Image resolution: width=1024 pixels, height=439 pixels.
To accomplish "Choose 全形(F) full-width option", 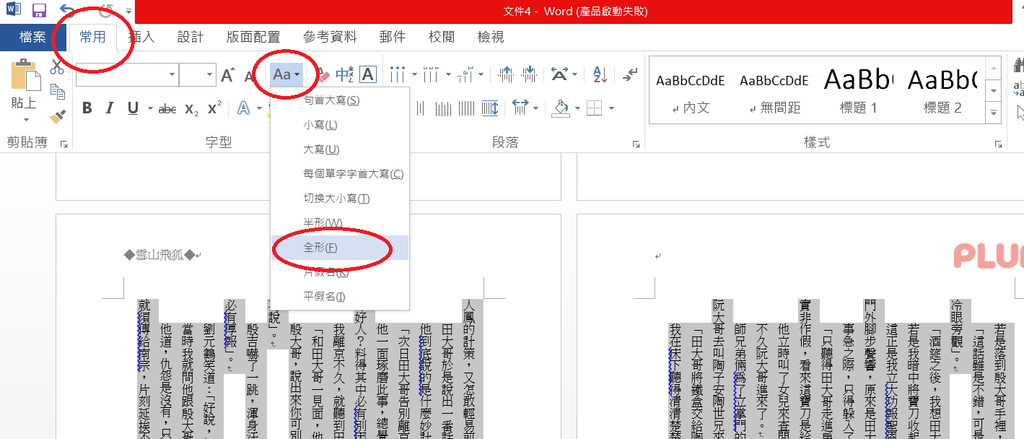I will pos(340,248).
